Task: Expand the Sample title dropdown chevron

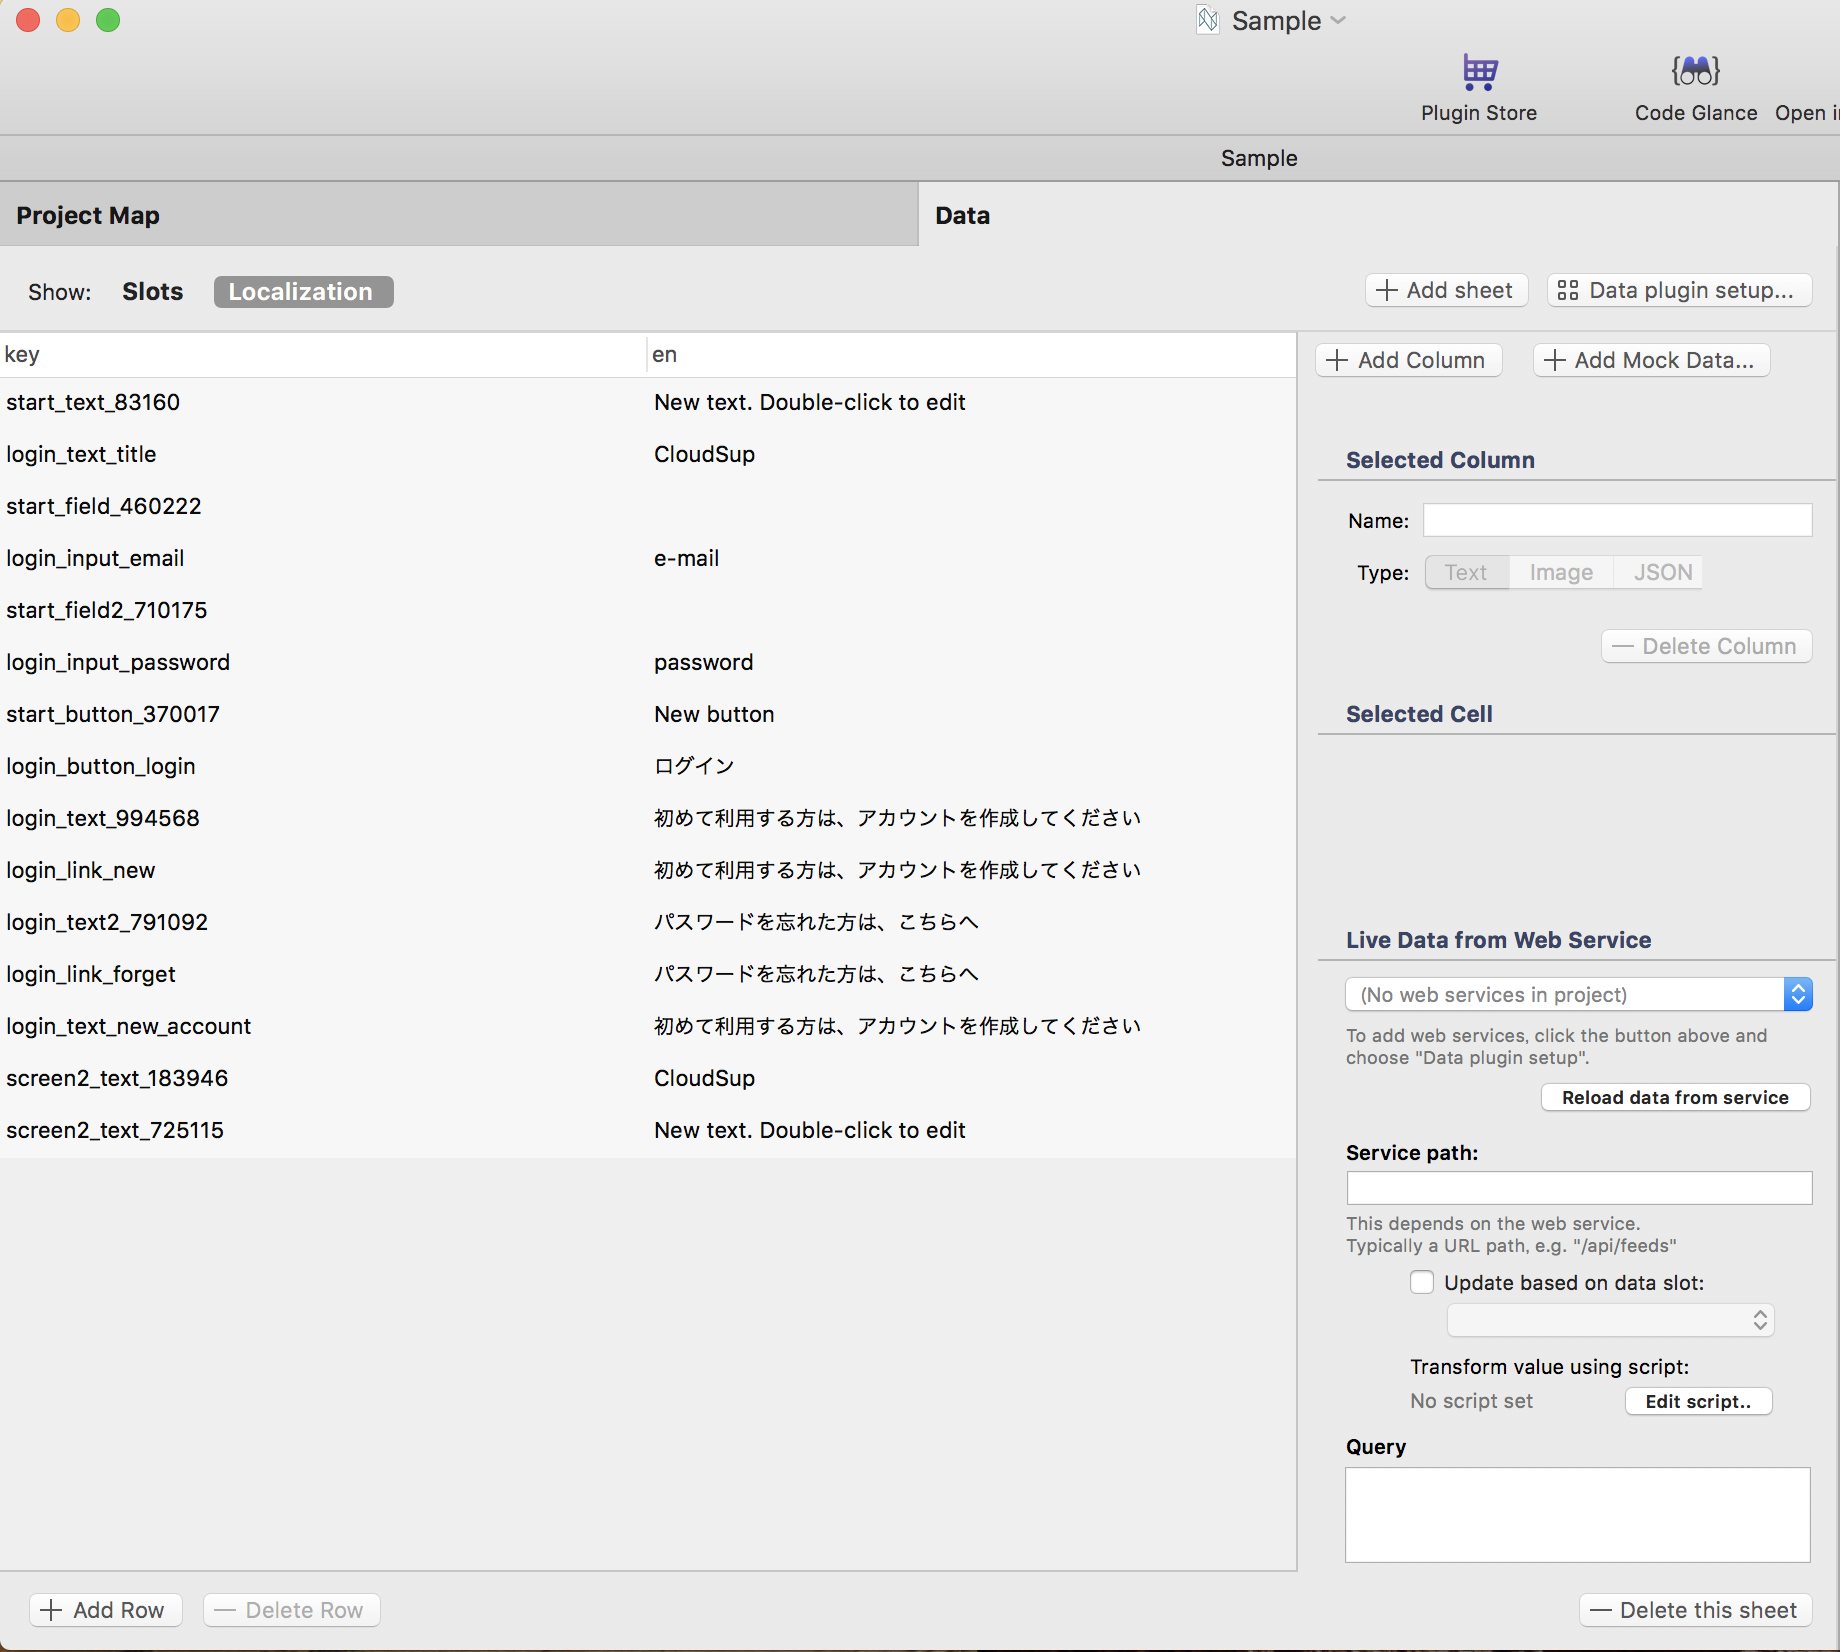Action: click(1338, 20)
